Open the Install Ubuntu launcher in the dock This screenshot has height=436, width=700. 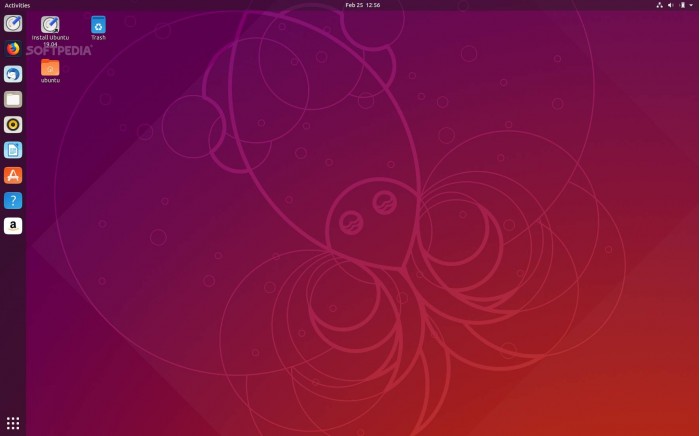pos(13,23)
